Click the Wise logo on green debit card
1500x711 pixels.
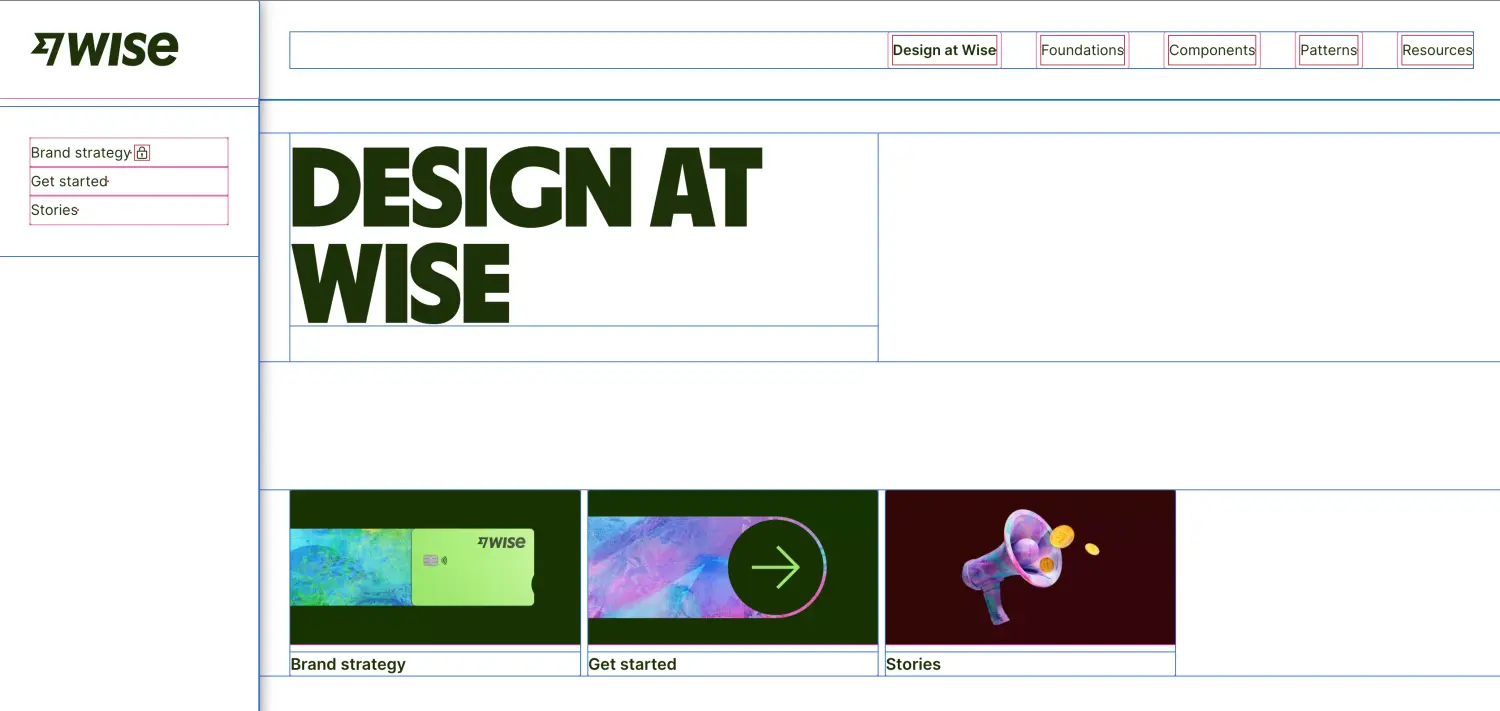coord(501,542)
